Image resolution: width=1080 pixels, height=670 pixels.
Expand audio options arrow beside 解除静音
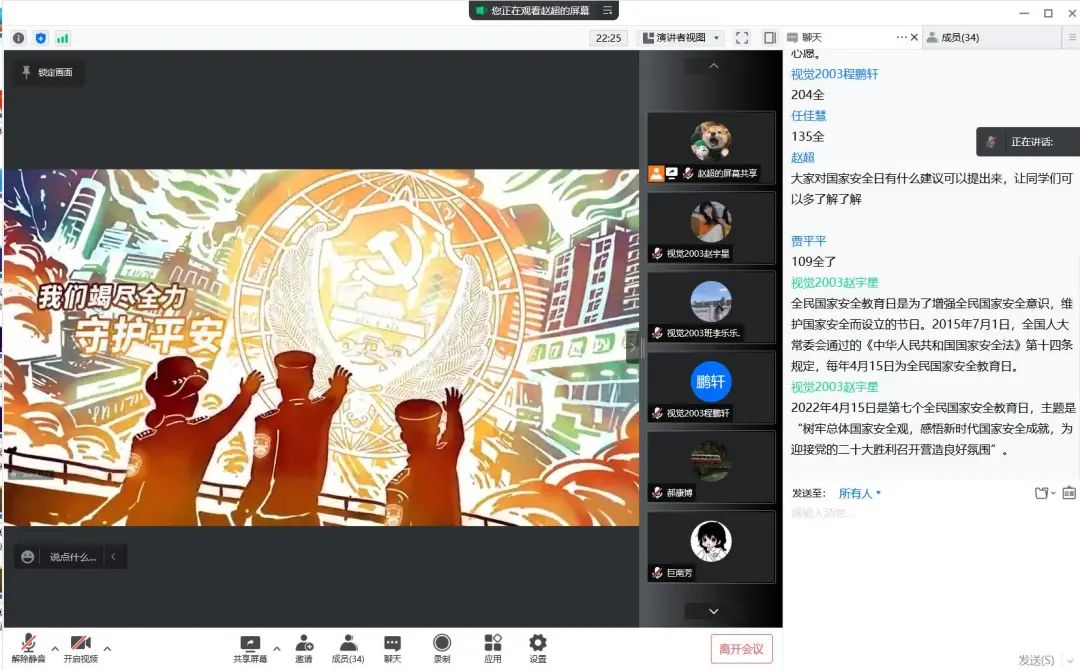[55, 648]
